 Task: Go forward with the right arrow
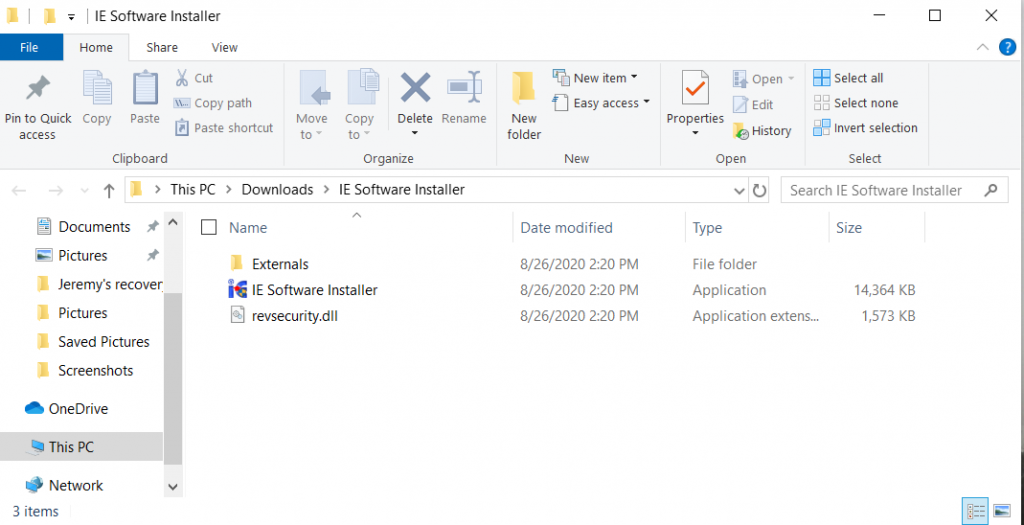[x=56, y=191]
